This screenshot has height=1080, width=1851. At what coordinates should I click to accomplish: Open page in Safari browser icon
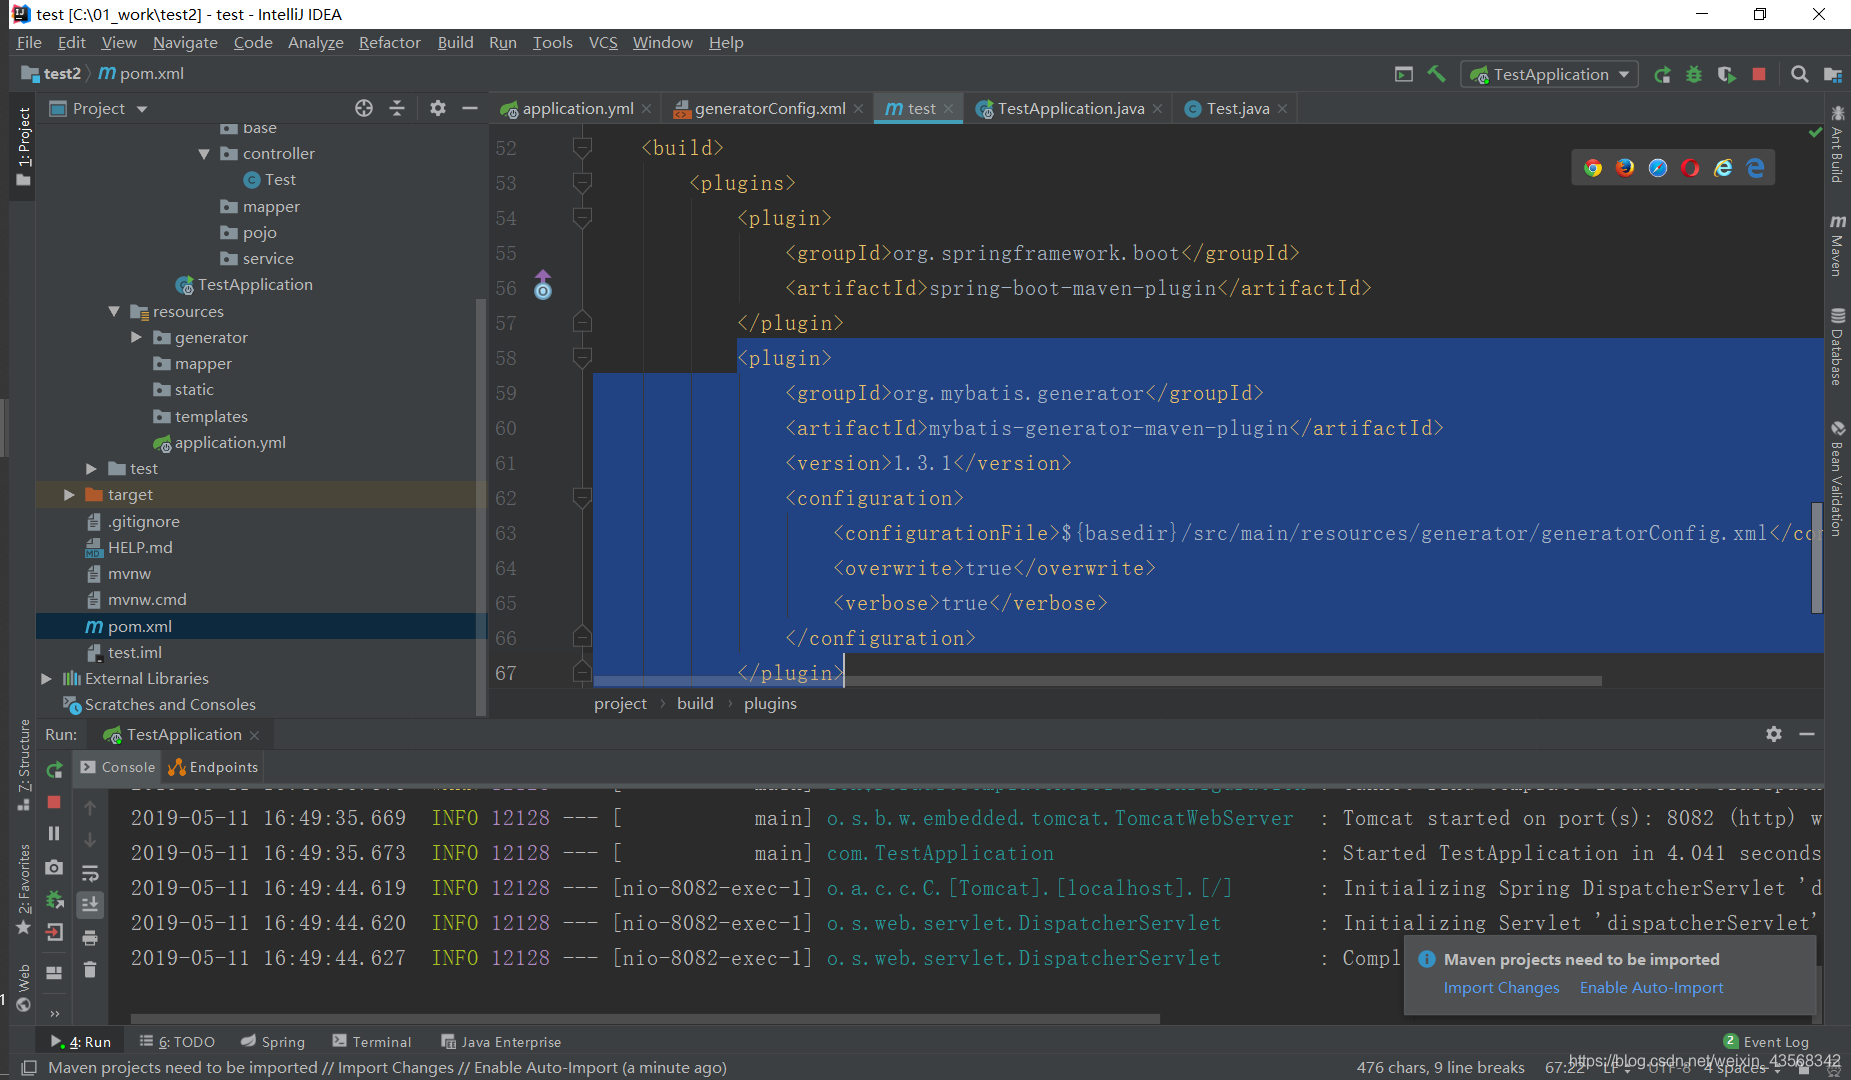tap(1658, 168)
